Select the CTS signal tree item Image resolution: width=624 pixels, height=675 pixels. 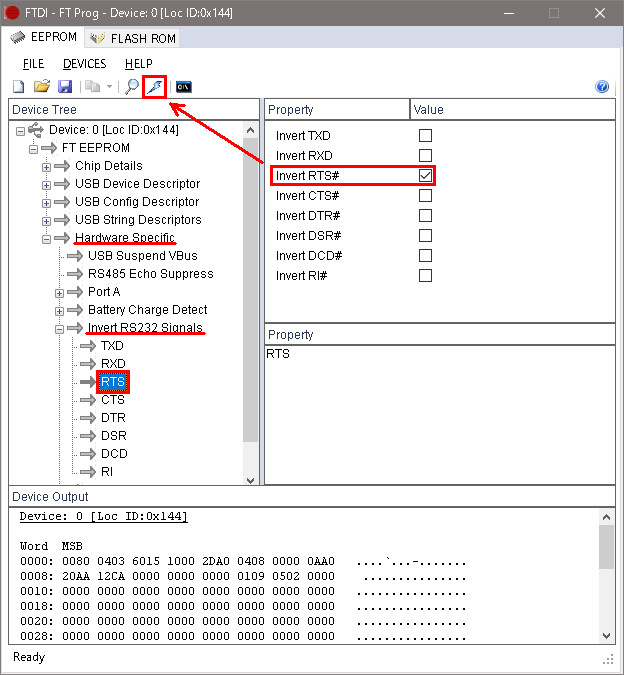113,400
